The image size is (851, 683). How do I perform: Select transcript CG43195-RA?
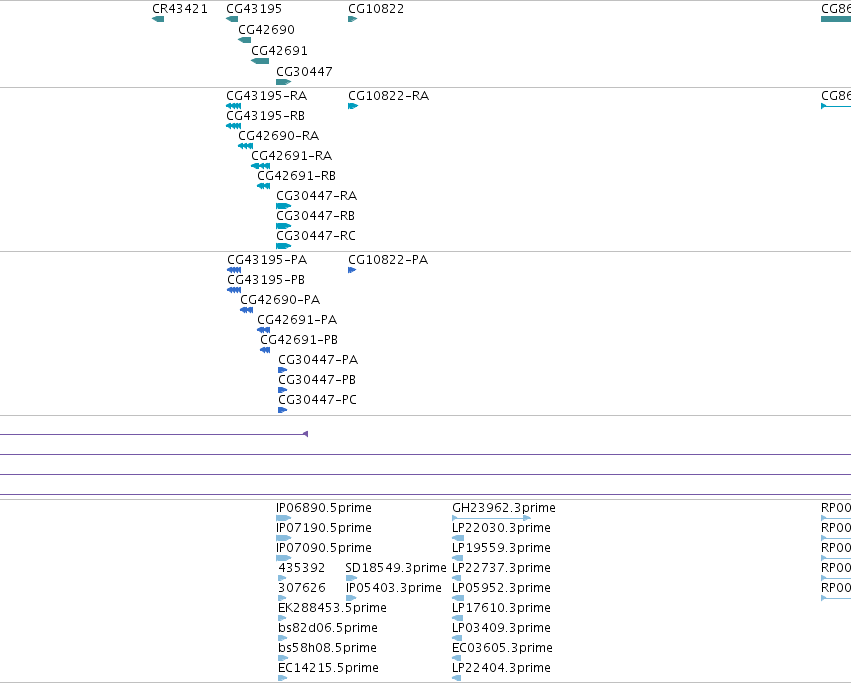(x=266, y=96)
